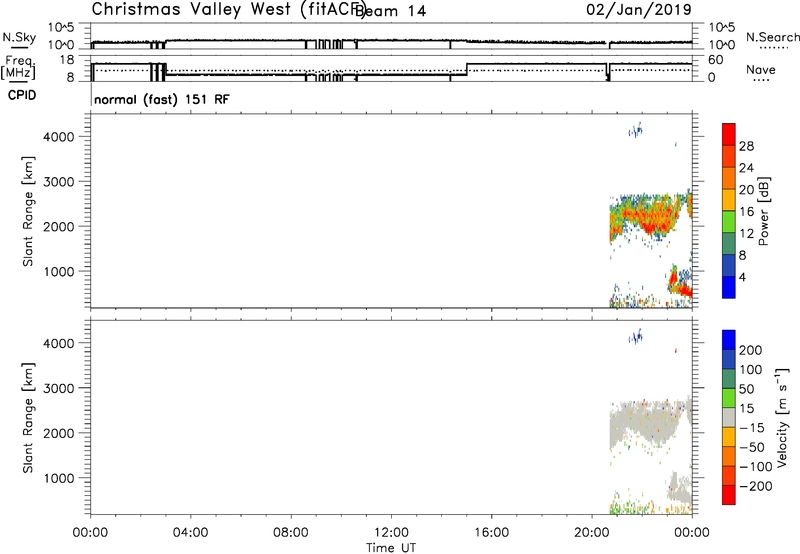
Task: Click the 'Slant Range [km]' label of velocity panel
Action: pyautogui.click(x=28, y=418)
